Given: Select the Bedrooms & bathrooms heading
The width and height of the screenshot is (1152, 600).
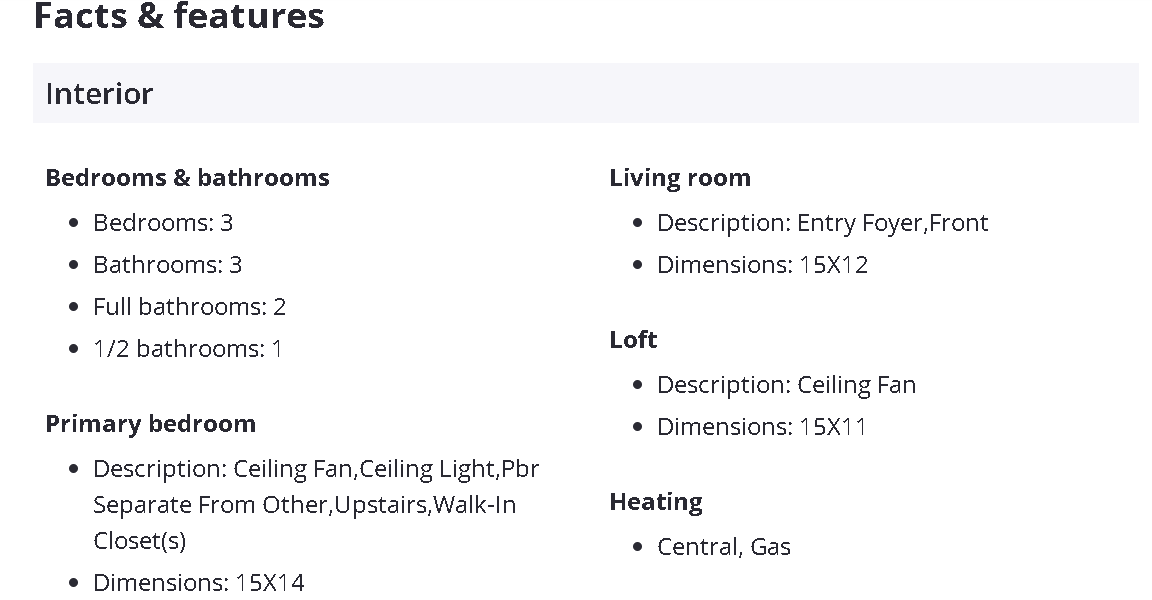Looking at the screenshot, I should click(x=187, y=178).
